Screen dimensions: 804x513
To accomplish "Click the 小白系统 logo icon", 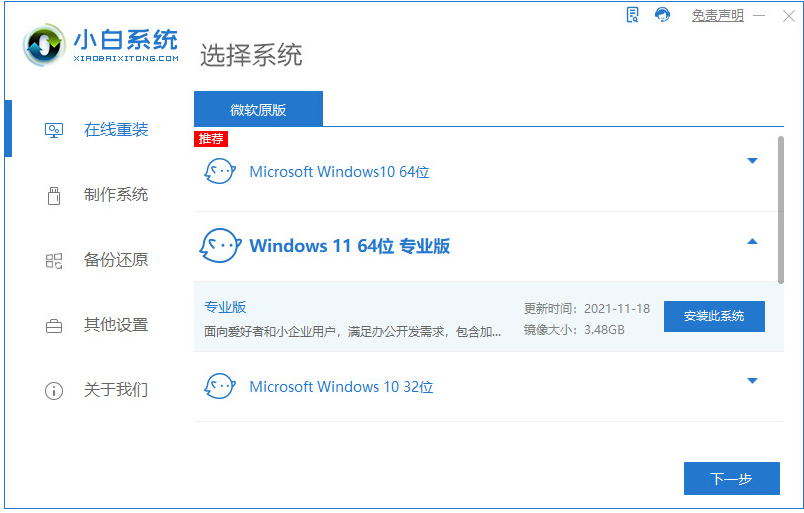I will tap(44, 45).
